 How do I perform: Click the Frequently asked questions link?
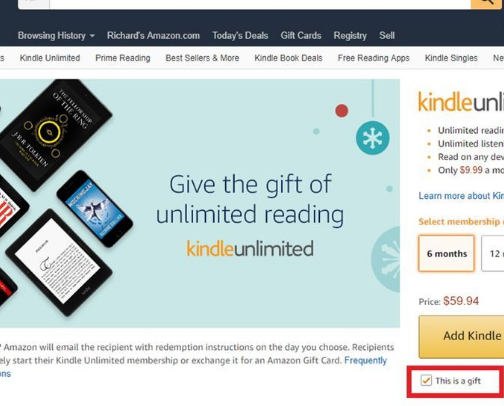coord(365,360)
